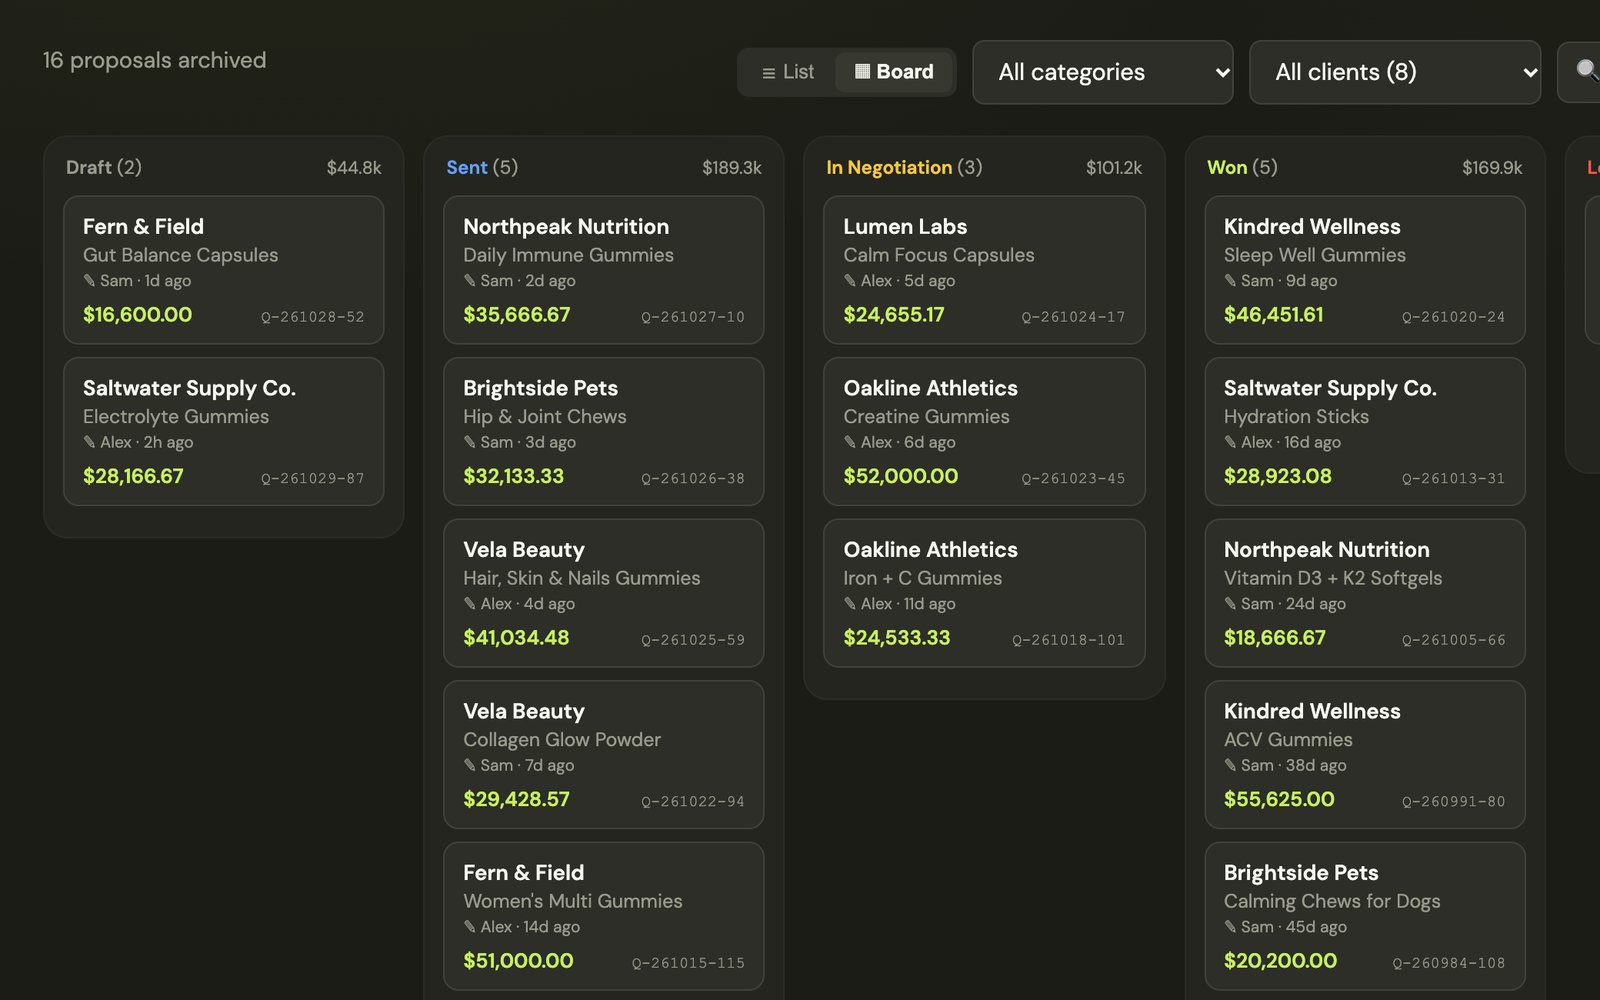Click Calming Chews for Dogs proposal

[x=1365, y=916]
